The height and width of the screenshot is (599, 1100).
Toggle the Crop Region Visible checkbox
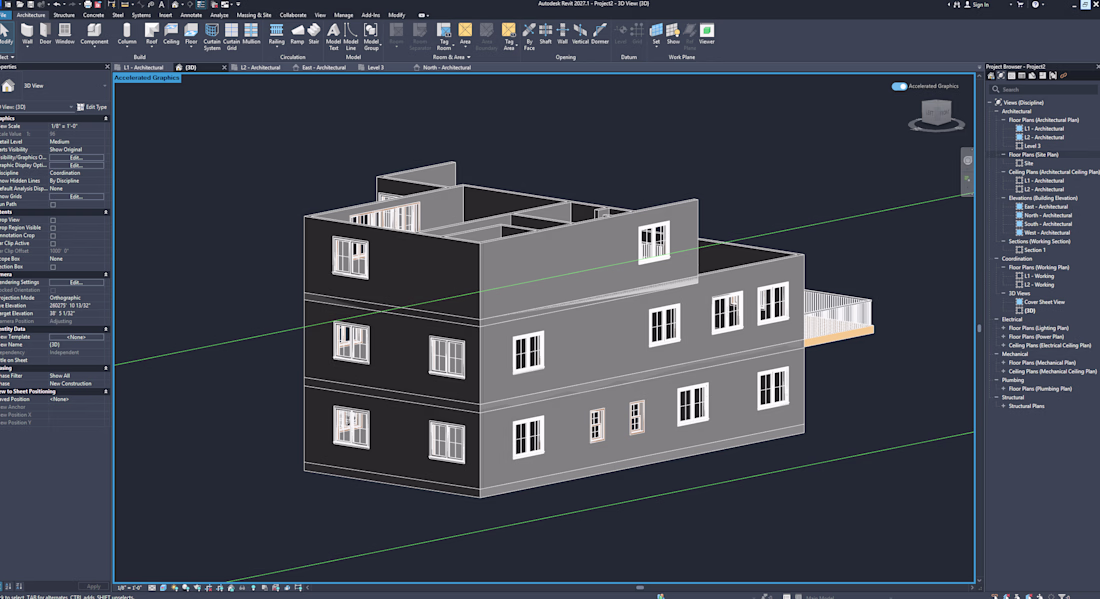(x=53, y=228)
